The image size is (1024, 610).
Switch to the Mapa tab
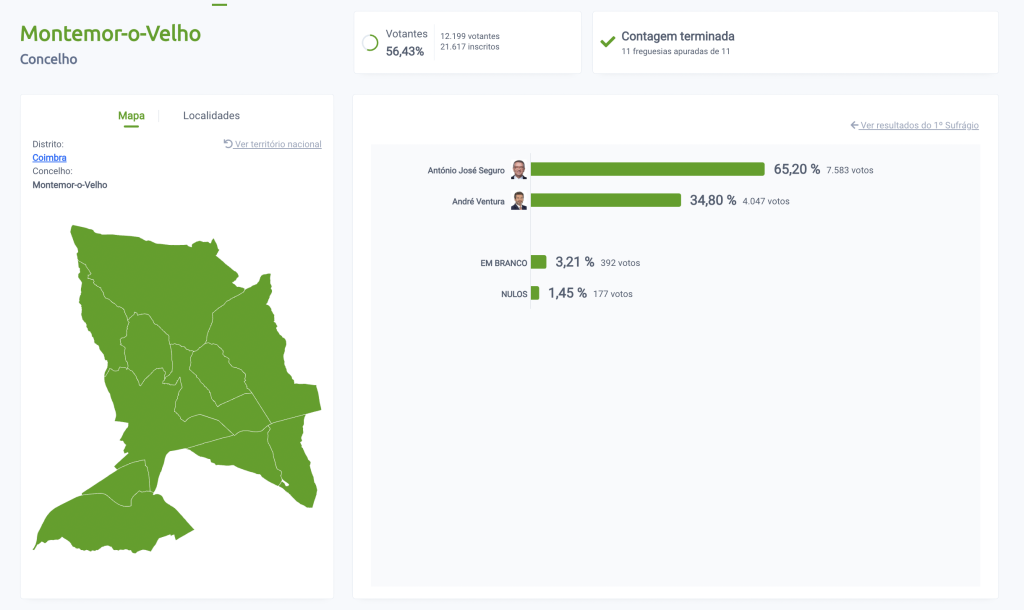coord(131,116)
